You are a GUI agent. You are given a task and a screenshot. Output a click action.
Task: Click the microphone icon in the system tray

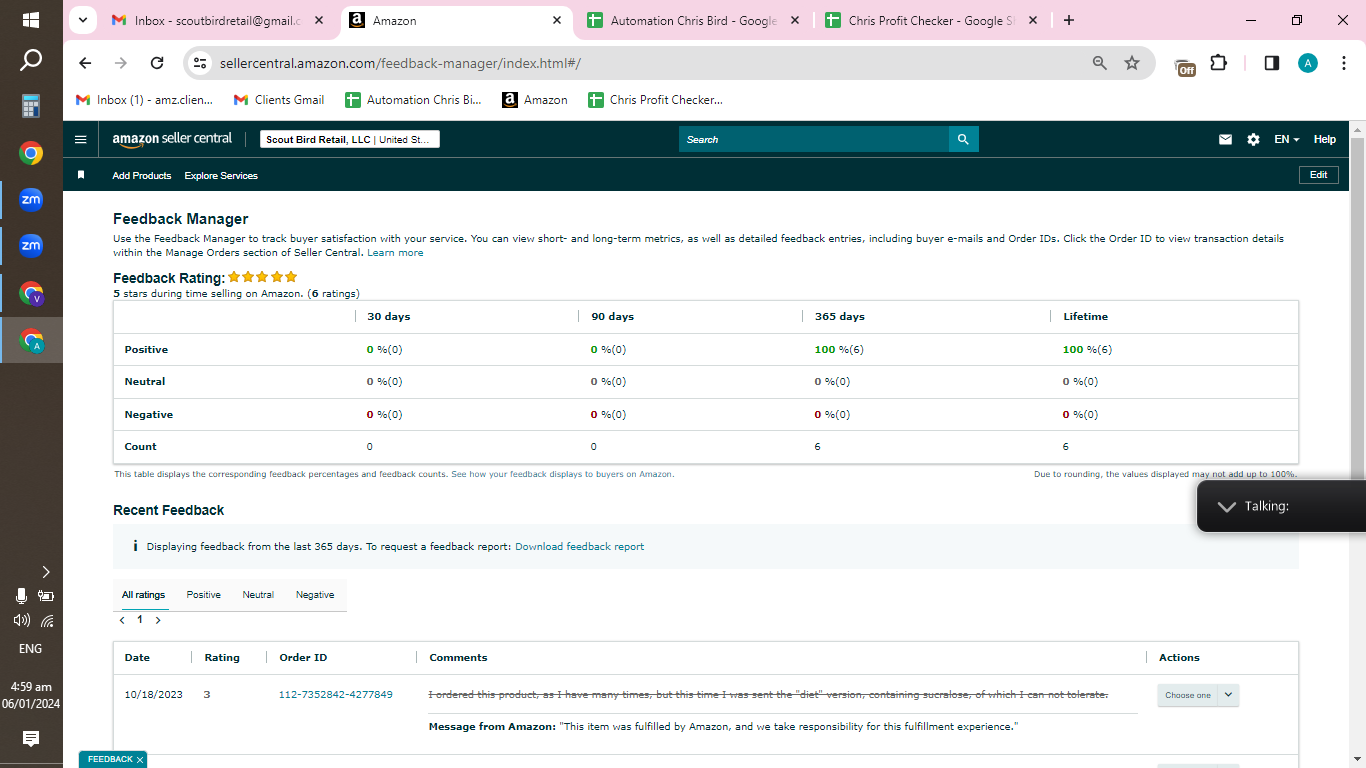(21, 596)
